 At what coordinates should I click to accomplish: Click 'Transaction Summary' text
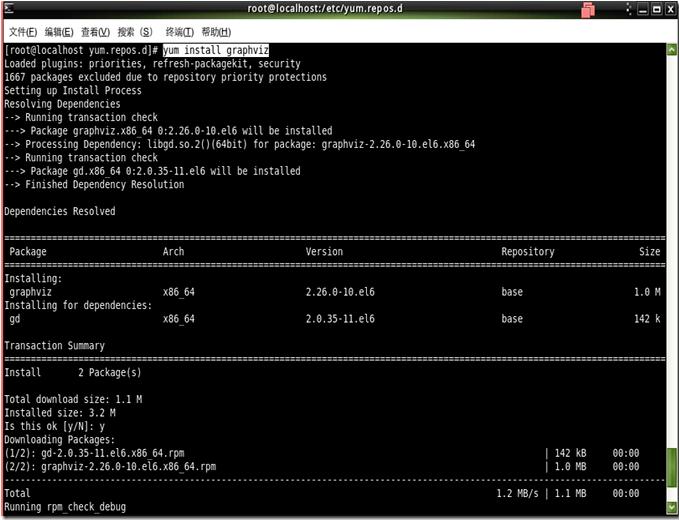coord(55,346)
